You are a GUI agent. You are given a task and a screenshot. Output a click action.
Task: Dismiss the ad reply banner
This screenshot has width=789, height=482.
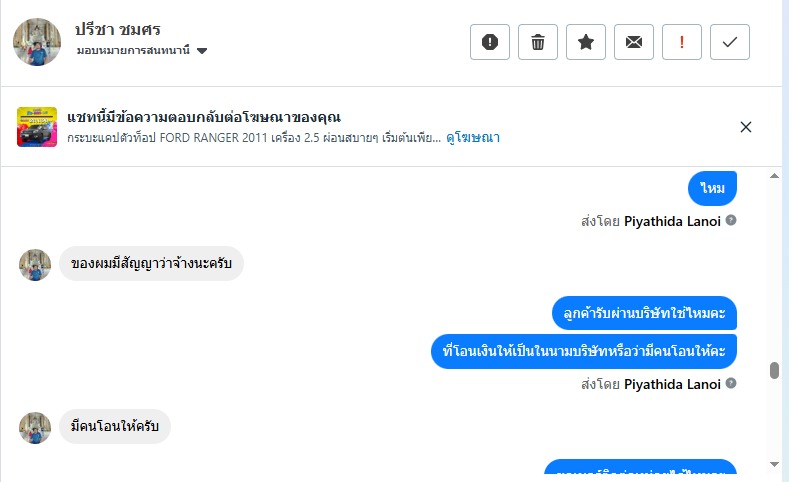click(x=745, y=127)
